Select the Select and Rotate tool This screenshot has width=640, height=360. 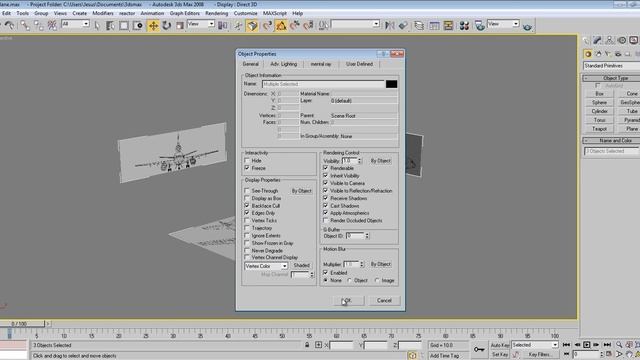pos(167,26)
